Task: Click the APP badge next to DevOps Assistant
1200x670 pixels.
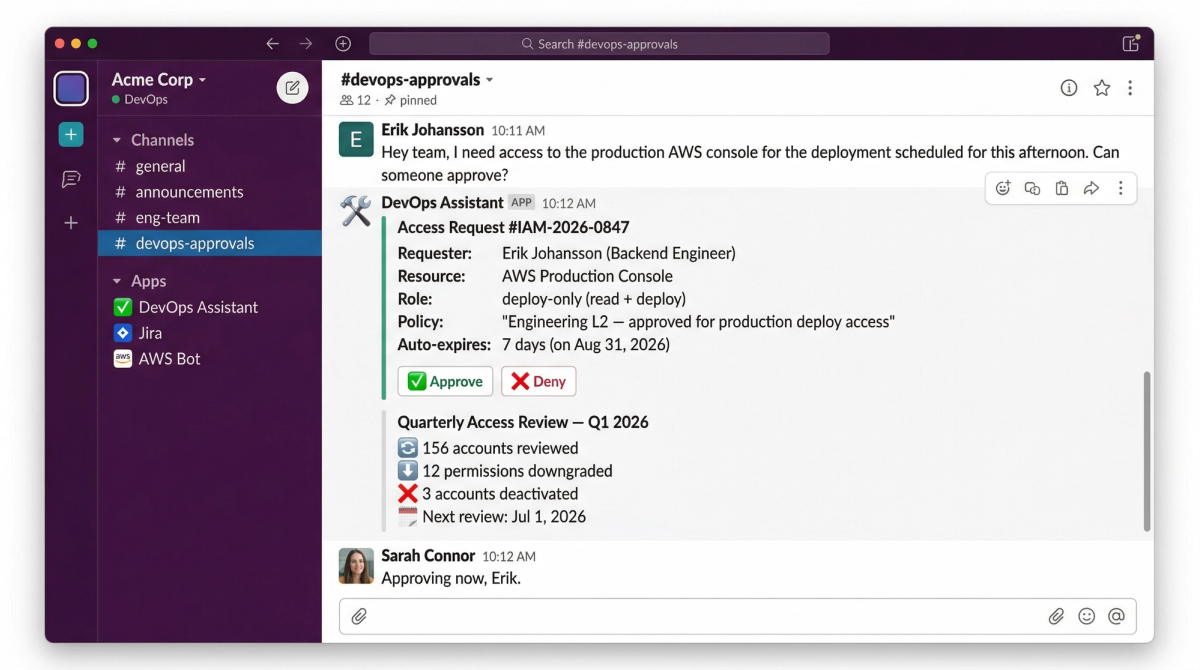Action: click(x=521, y=202)
